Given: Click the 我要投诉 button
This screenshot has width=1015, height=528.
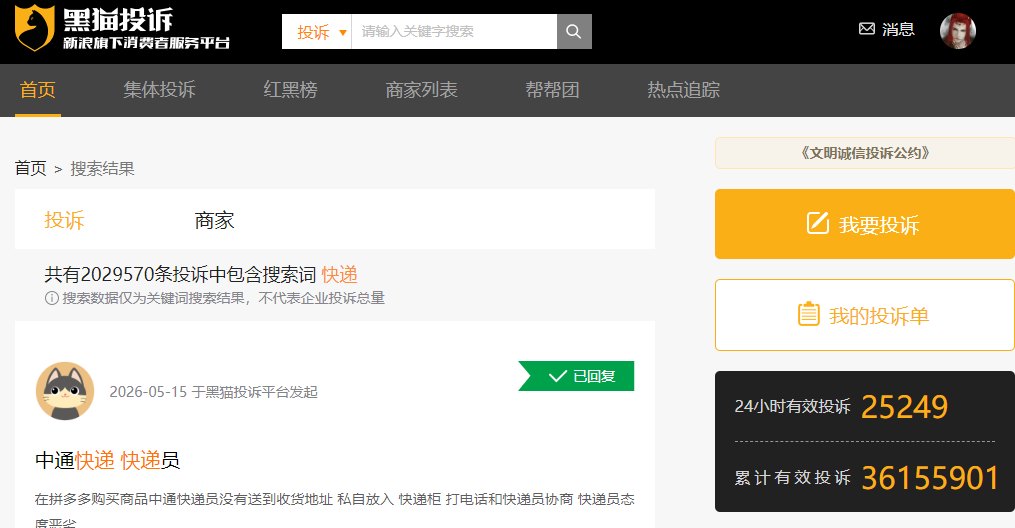Looking at the screenshot, I should (x=865, y=224).
